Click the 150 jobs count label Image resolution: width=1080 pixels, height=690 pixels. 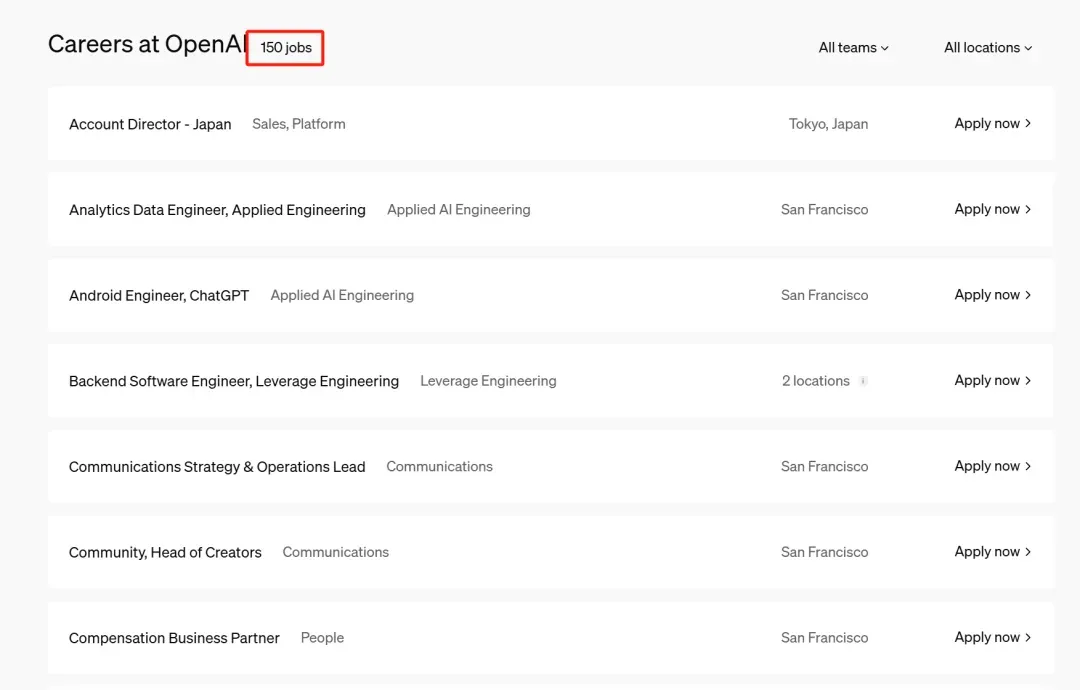(x=286, y=48)
